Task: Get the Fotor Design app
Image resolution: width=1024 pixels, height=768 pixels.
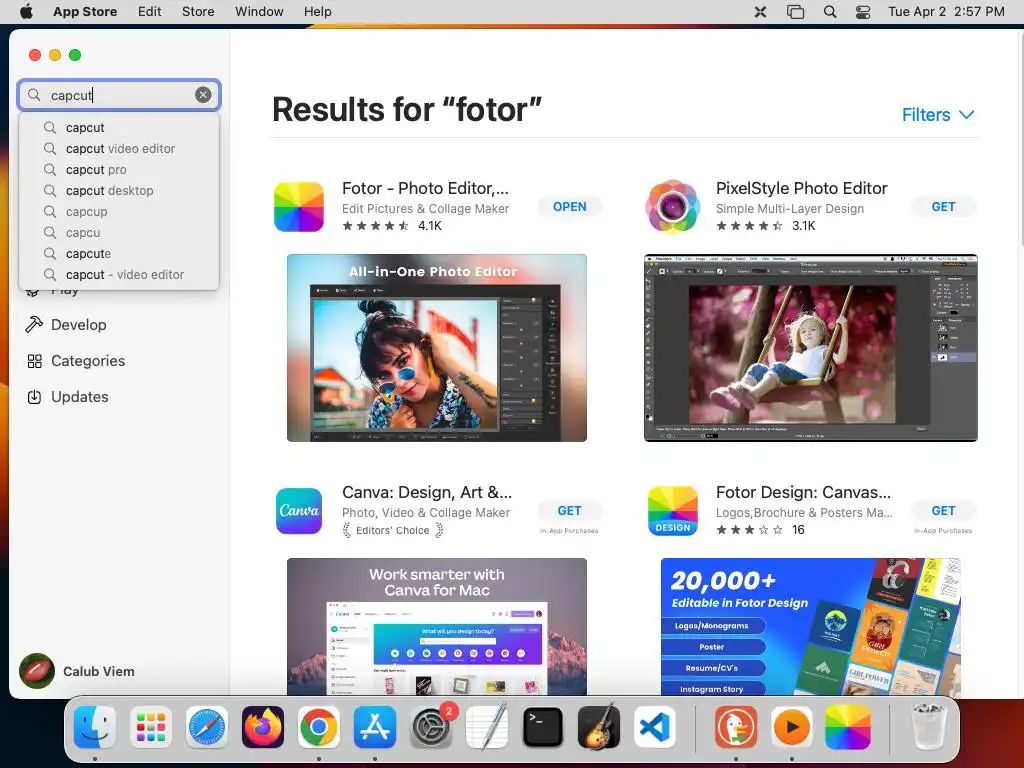Action: point(943,511)
